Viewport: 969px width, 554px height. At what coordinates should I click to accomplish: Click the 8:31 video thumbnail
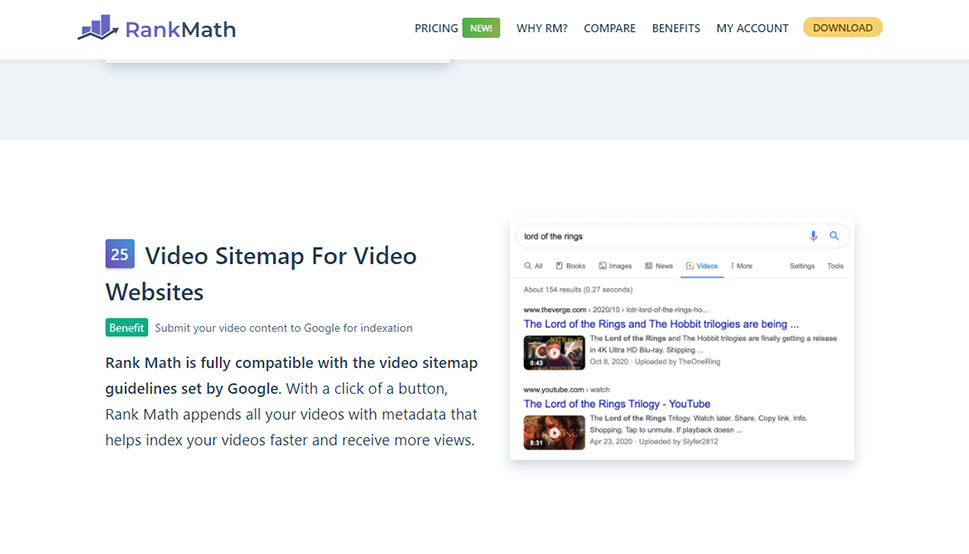coord(554,432)
